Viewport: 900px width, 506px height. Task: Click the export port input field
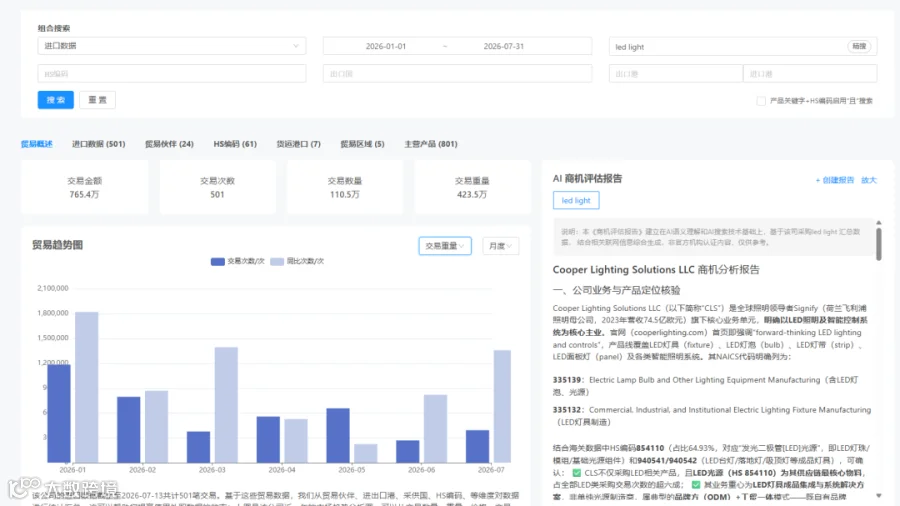tap(676, 73)
